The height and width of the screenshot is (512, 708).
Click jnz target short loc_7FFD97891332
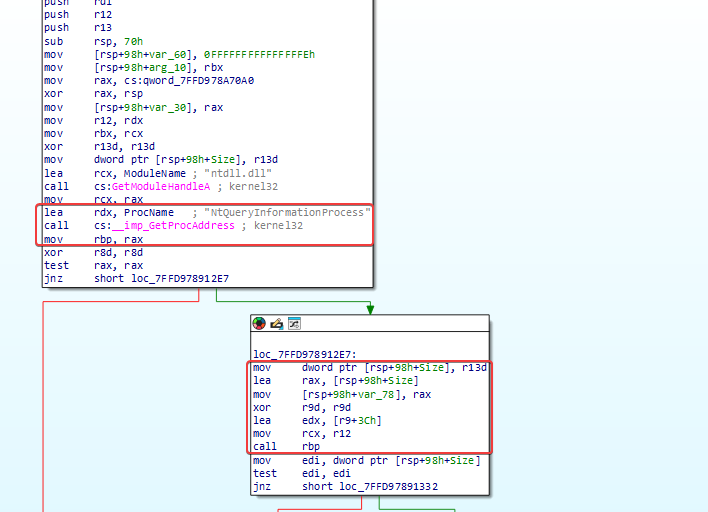[370, 486]
